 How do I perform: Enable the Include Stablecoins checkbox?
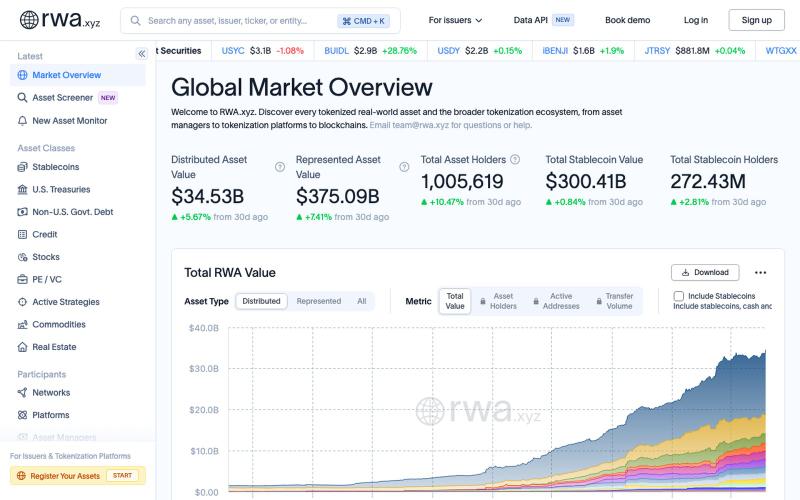point(679,296)
